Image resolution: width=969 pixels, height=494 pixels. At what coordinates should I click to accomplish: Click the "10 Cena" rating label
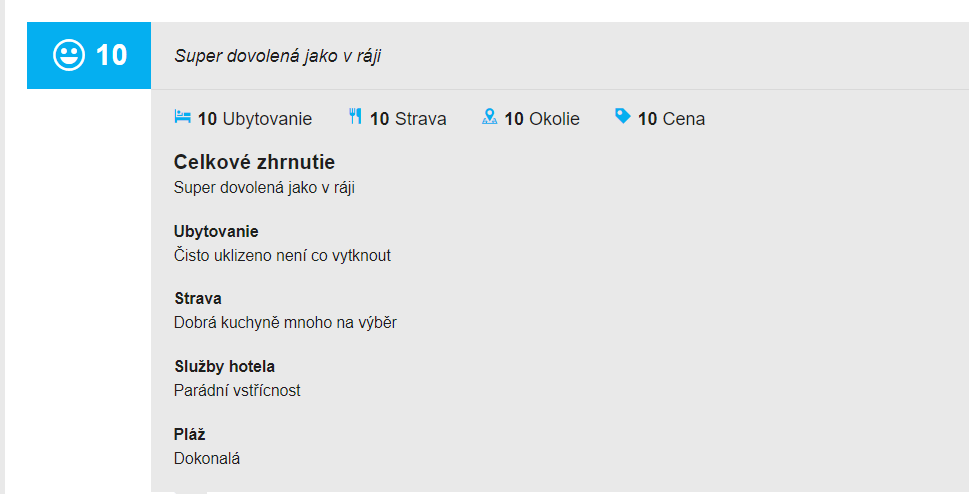tap(671, 119)
